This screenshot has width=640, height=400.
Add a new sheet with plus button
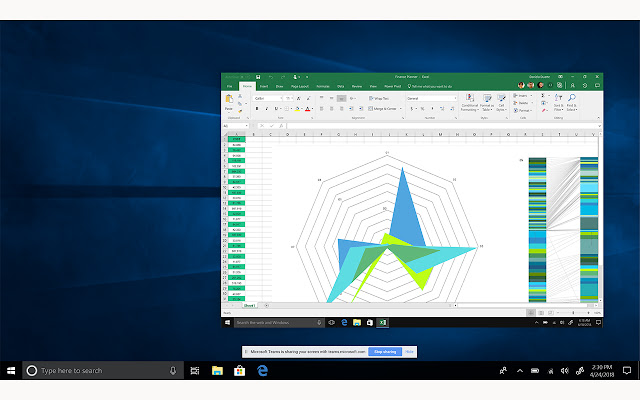pos(267,305)
